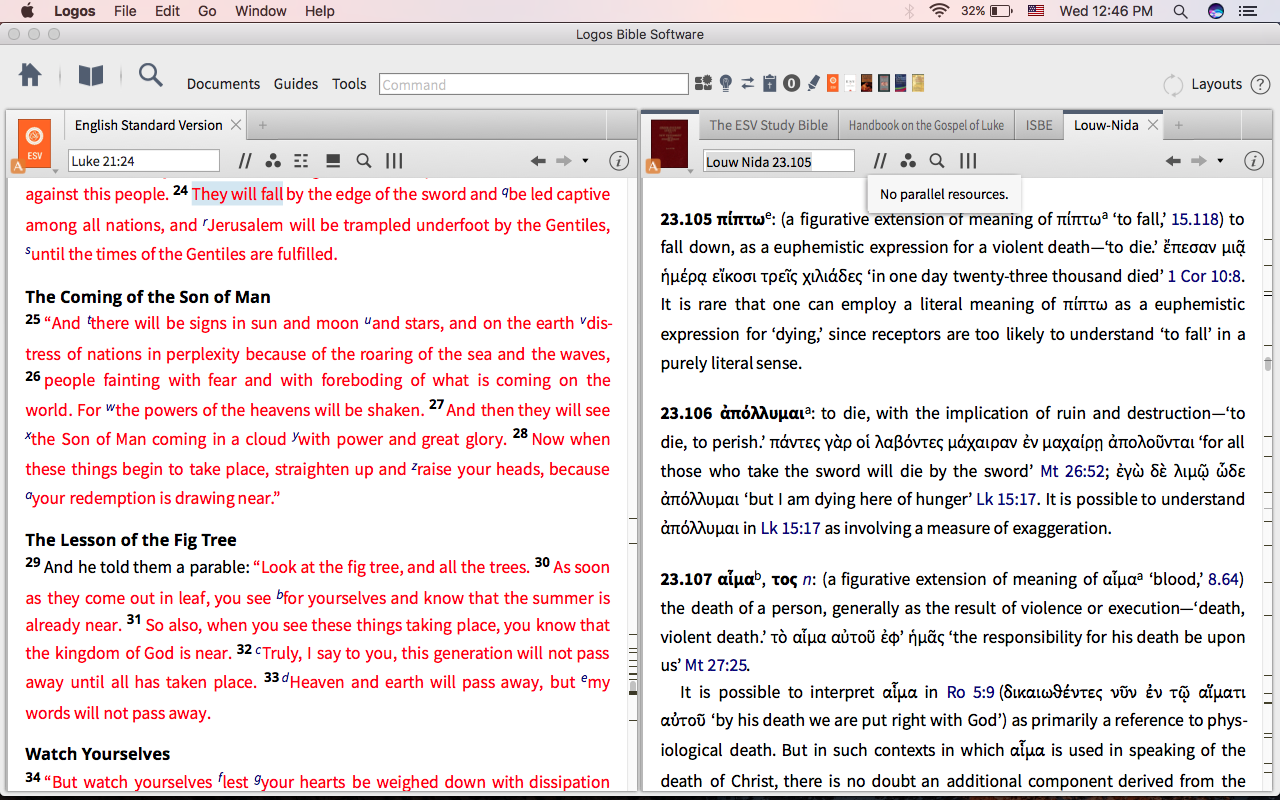
Task: Expand the ESV panel history dropdown arrow
Action: coord(585,161)
